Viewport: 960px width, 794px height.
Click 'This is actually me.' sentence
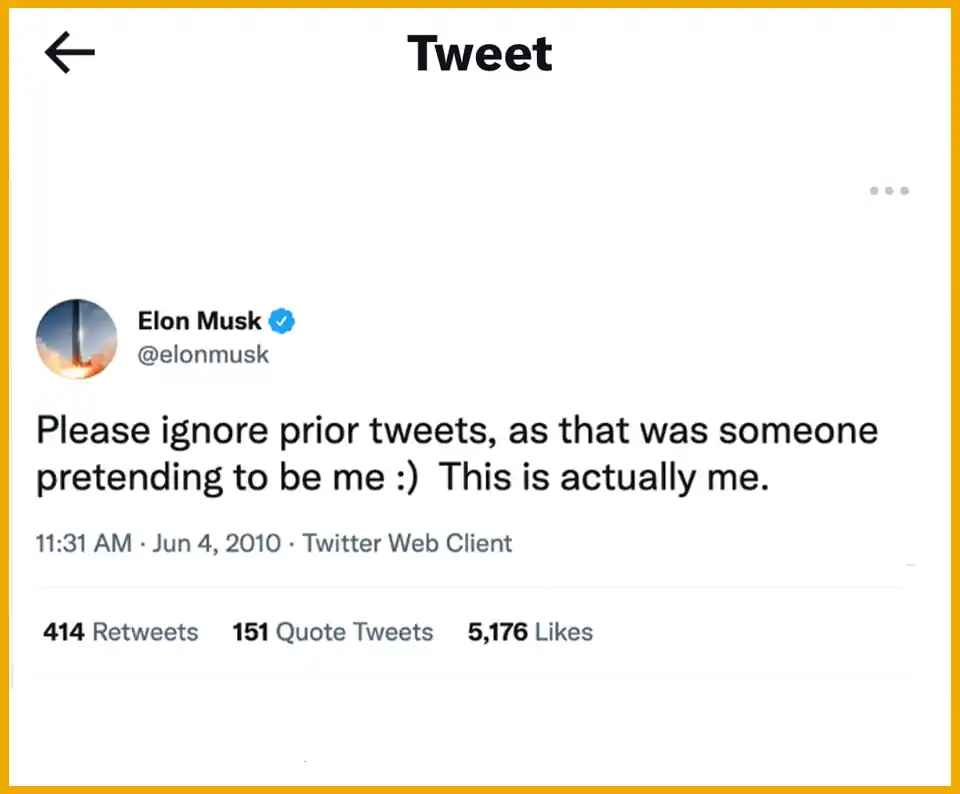(x=604, y=478)
